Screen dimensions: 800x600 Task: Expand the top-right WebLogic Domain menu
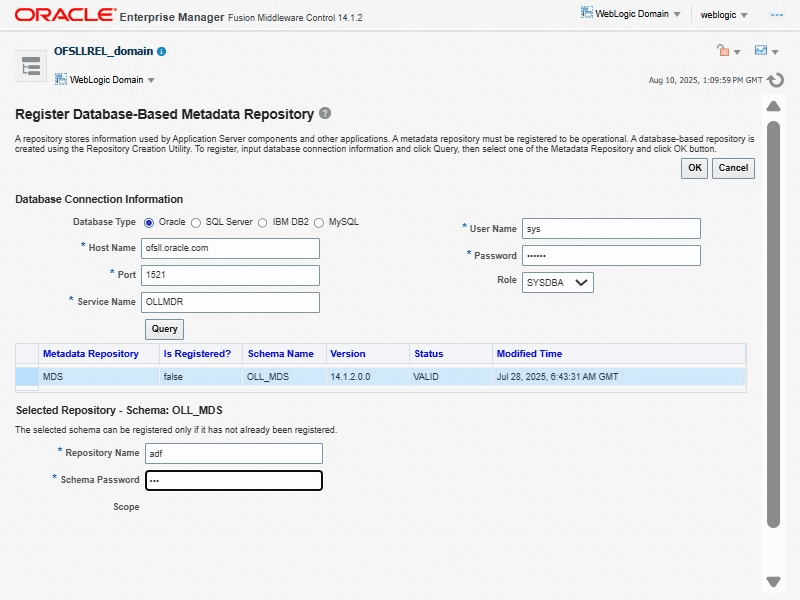click(x=677, y=14)
